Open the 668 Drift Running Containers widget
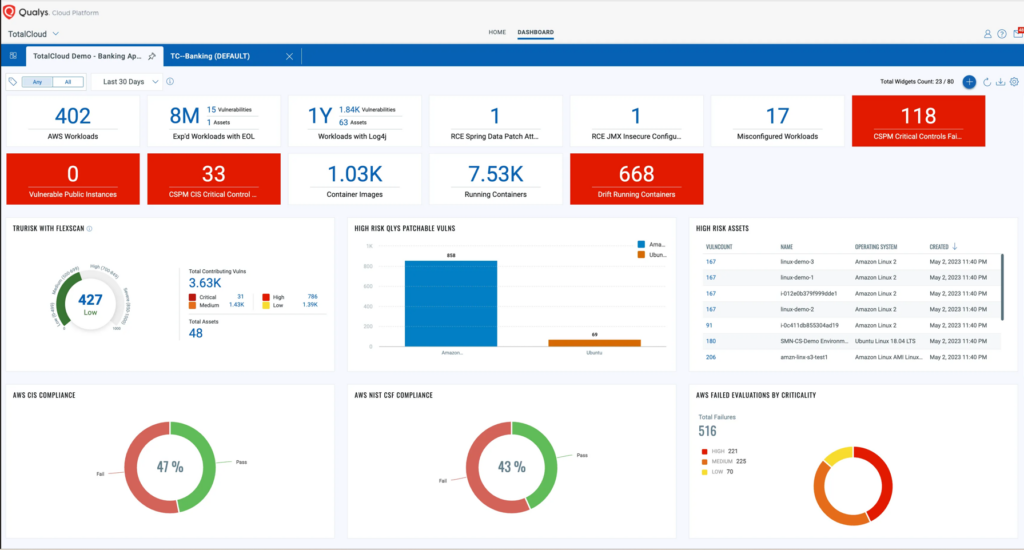Screen dimensions: 1024x550 click(x=636, y=179)
